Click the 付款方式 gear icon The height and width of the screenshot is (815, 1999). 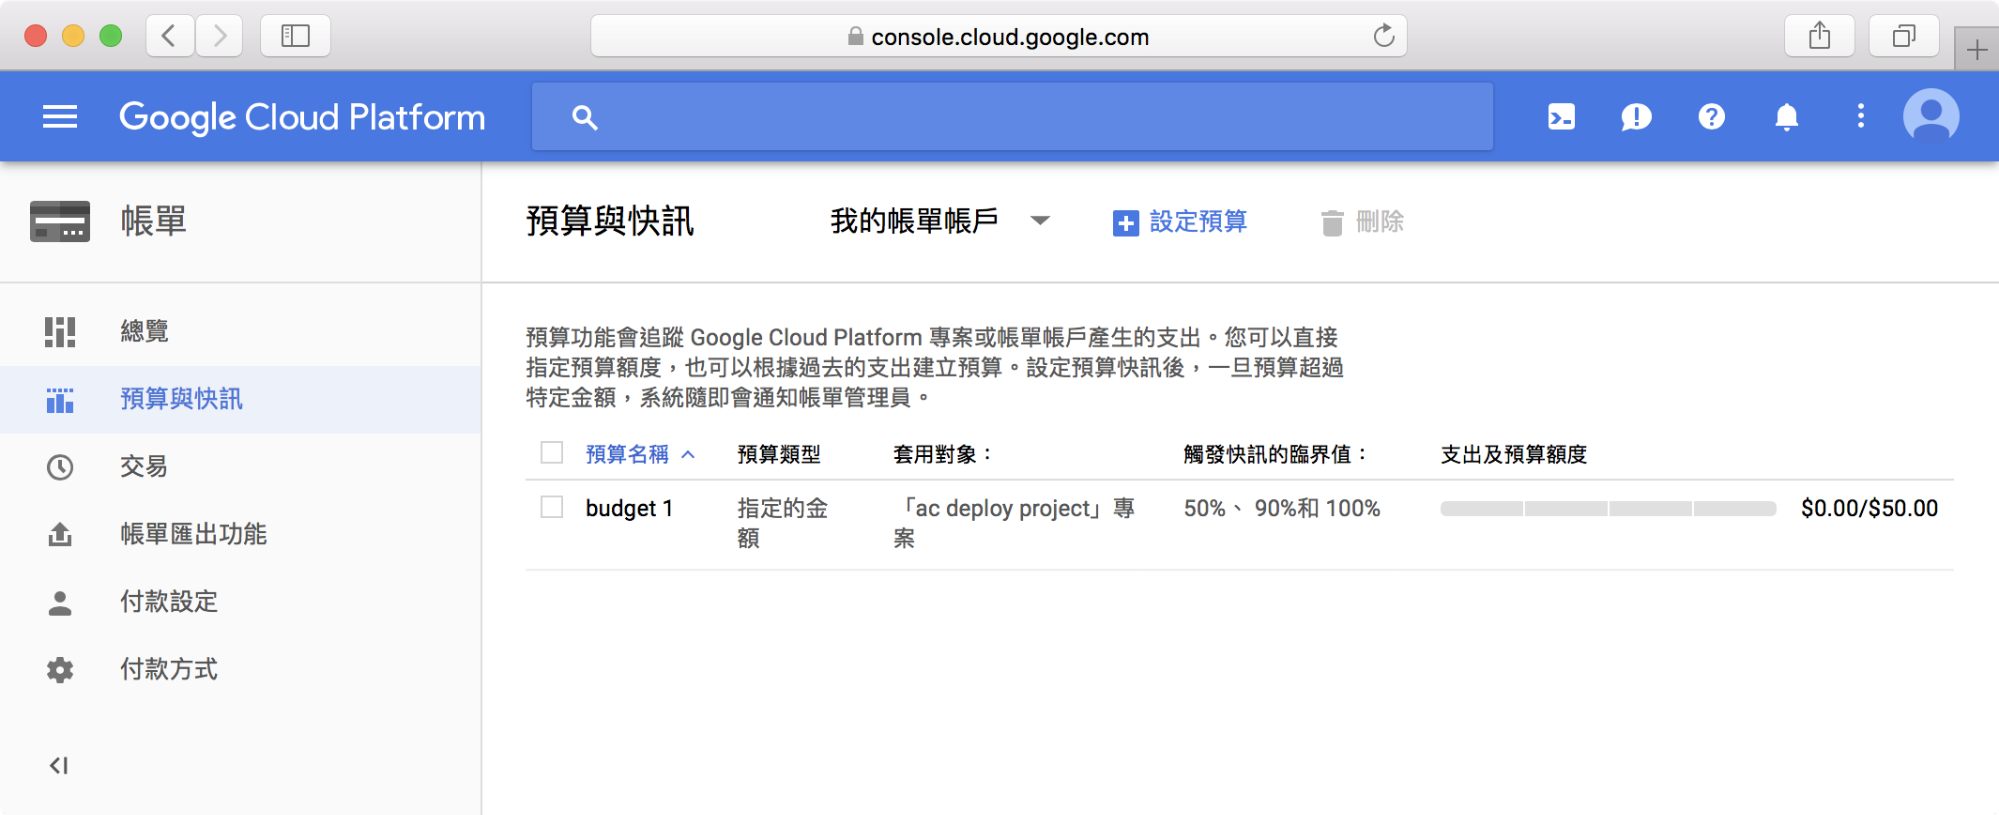point(60,669)
